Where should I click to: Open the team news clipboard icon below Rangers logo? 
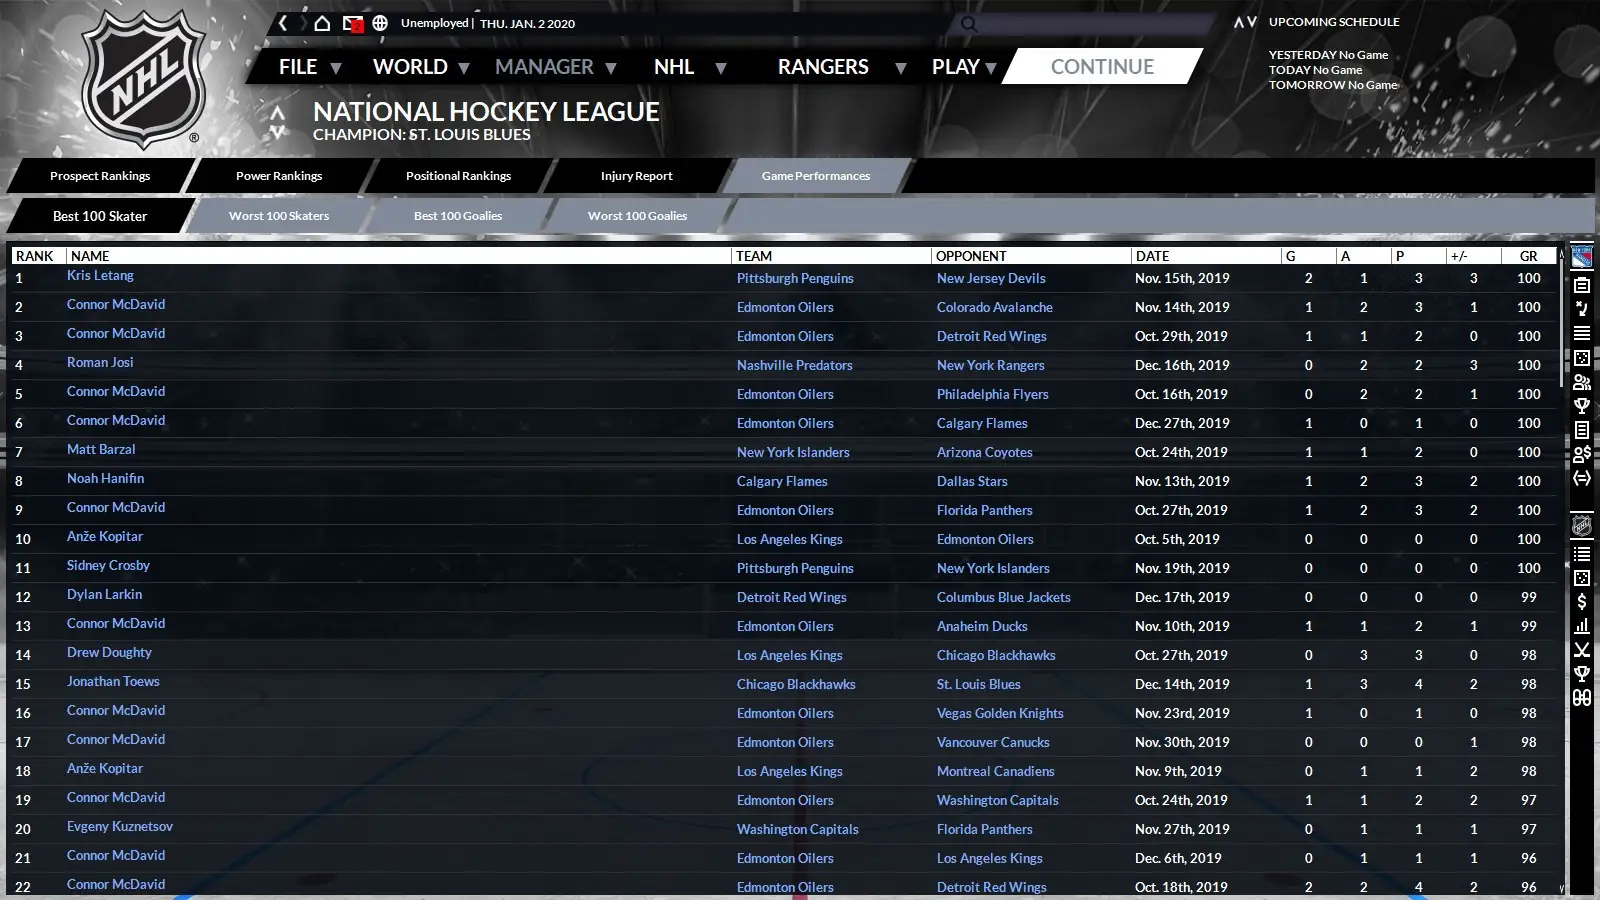point(1582,286)
